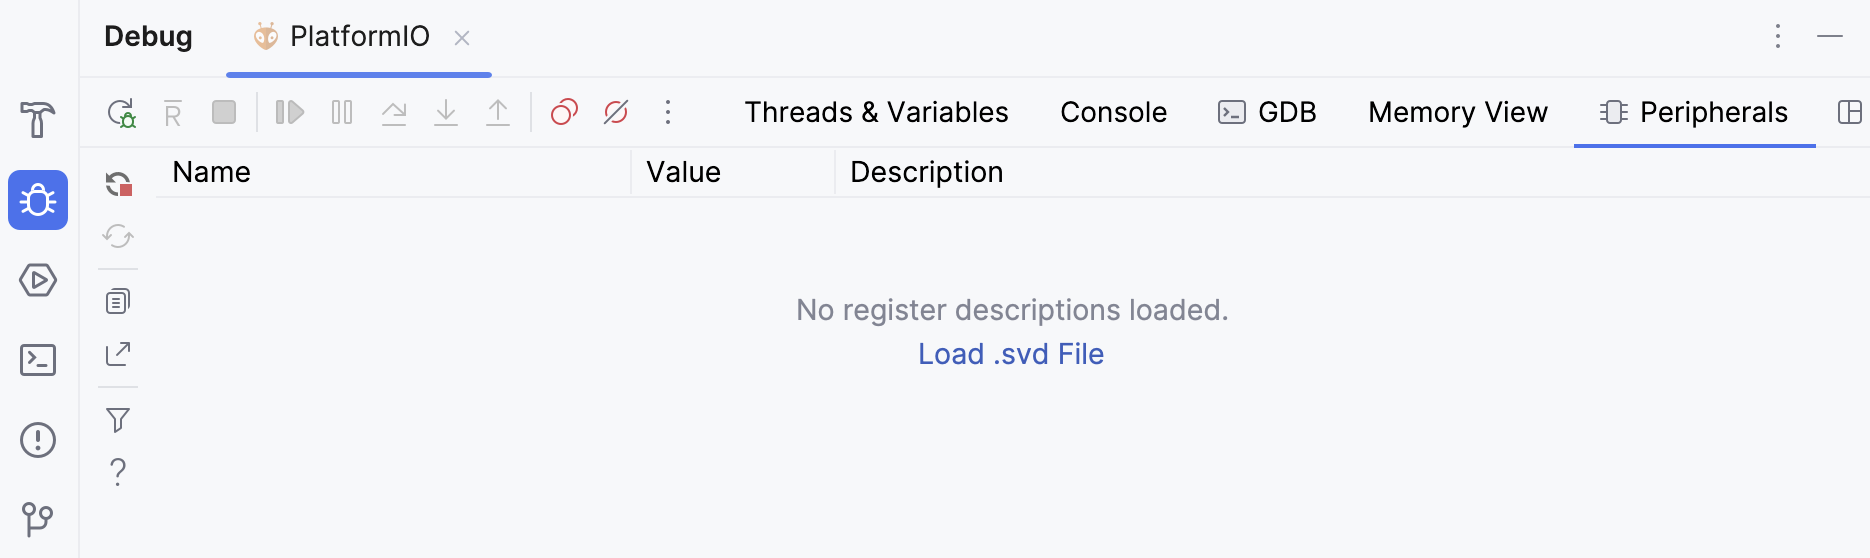The height and width of the screenshot is (558, 1870).
Task: Close the PlatformIO debug tab
Action: pyautogui.click(x=462, y=38)
